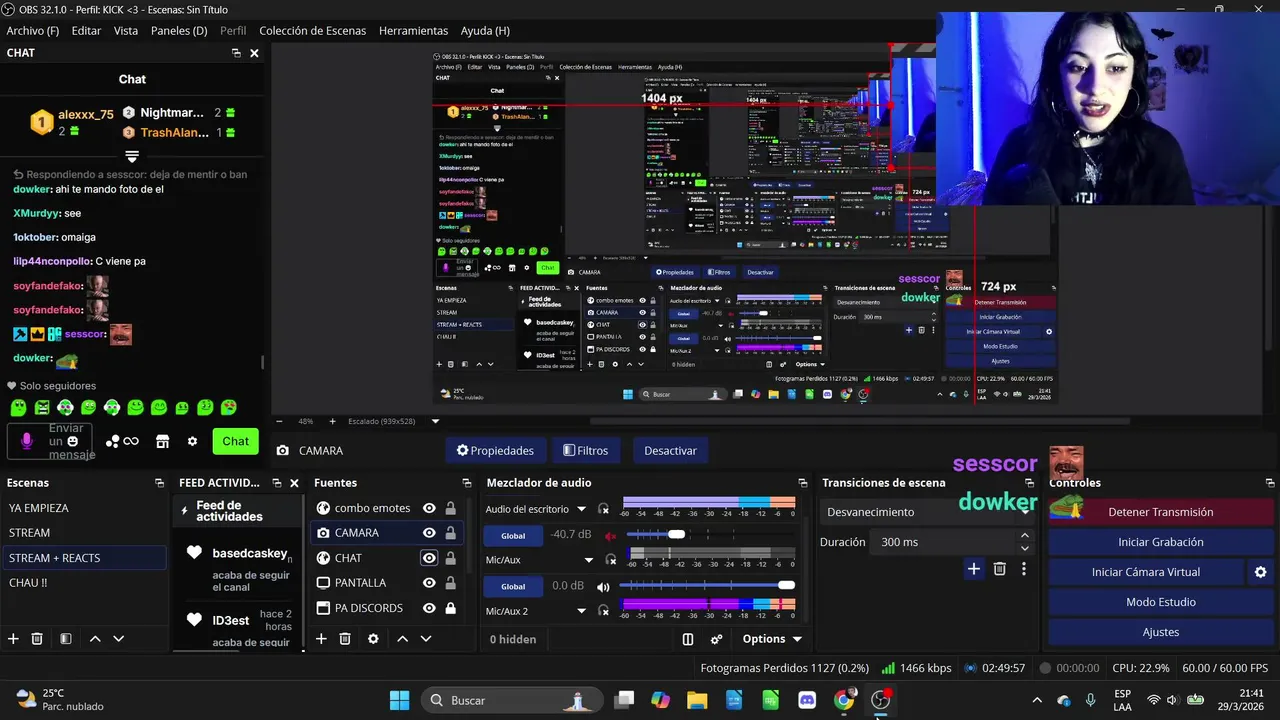Lock the CAMARA source

coord(450,533)
